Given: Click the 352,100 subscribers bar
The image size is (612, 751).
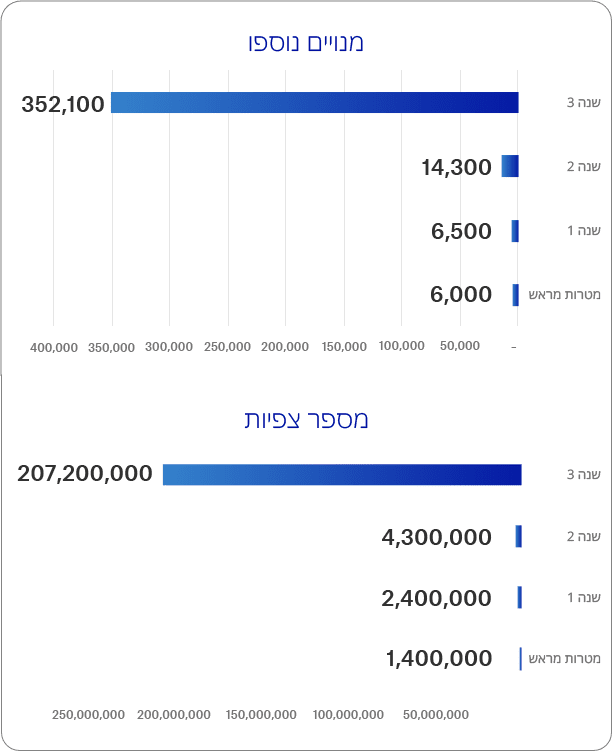Looking at the screenshot, I should pos(314,102).
